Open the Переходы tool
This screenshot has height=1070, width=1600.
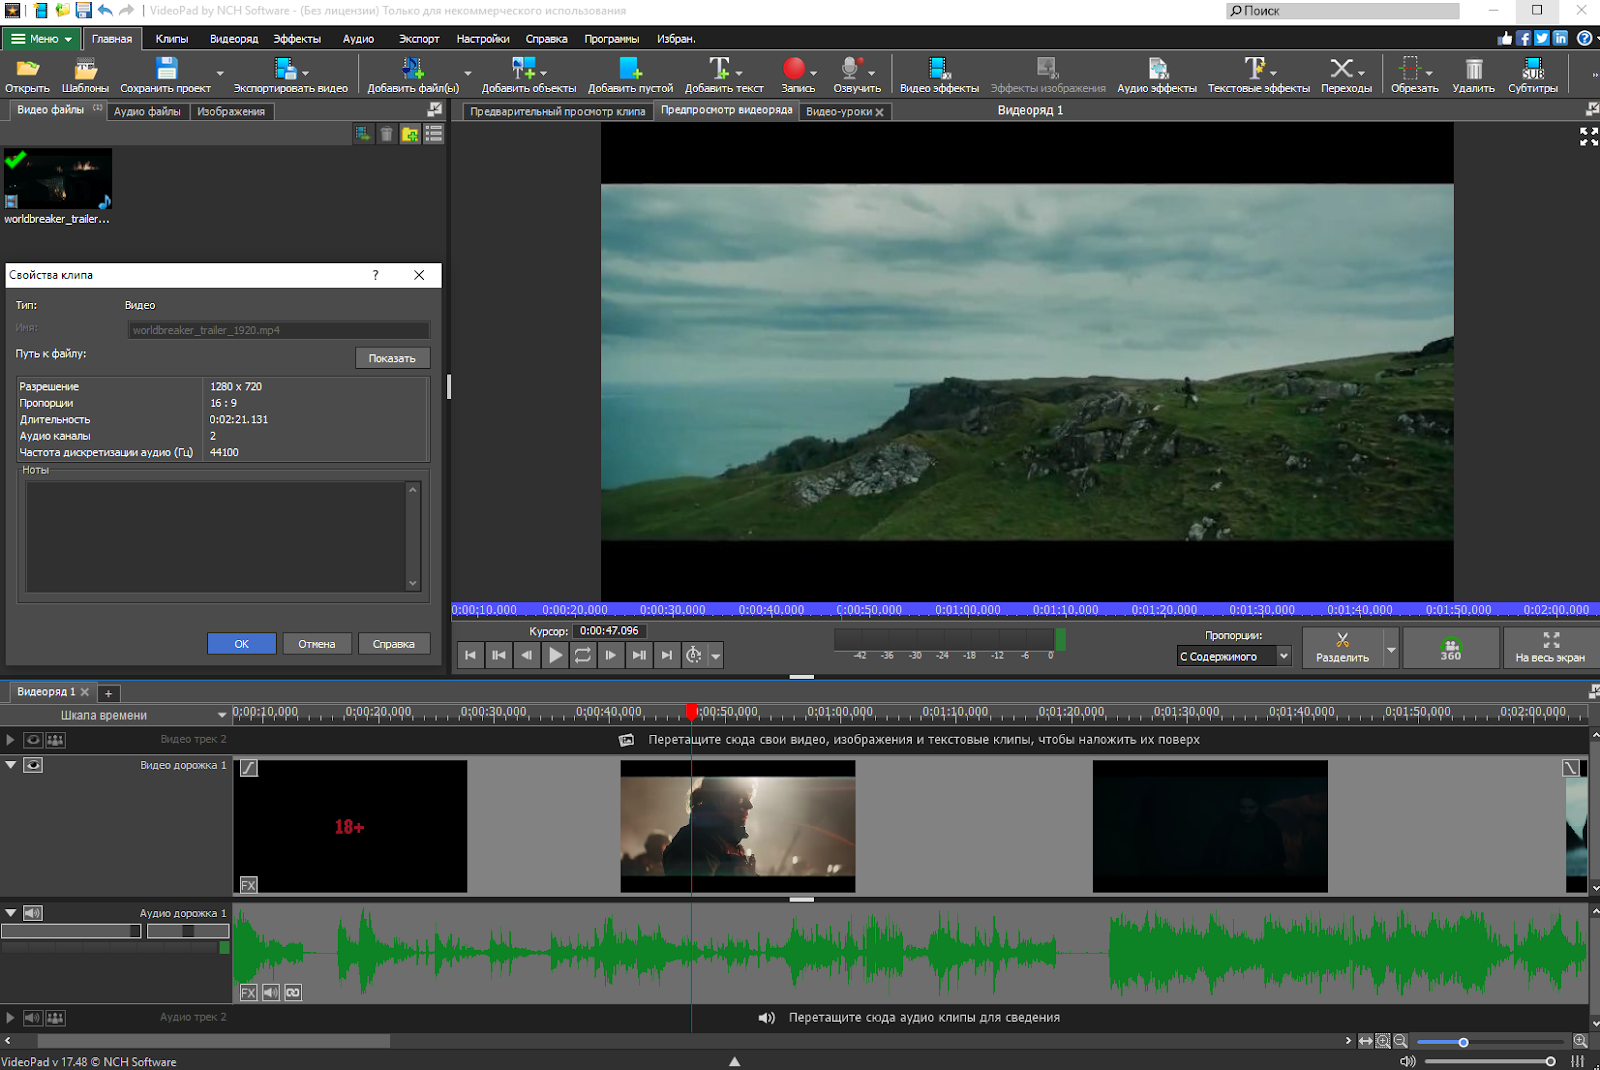coord(1344,74)
